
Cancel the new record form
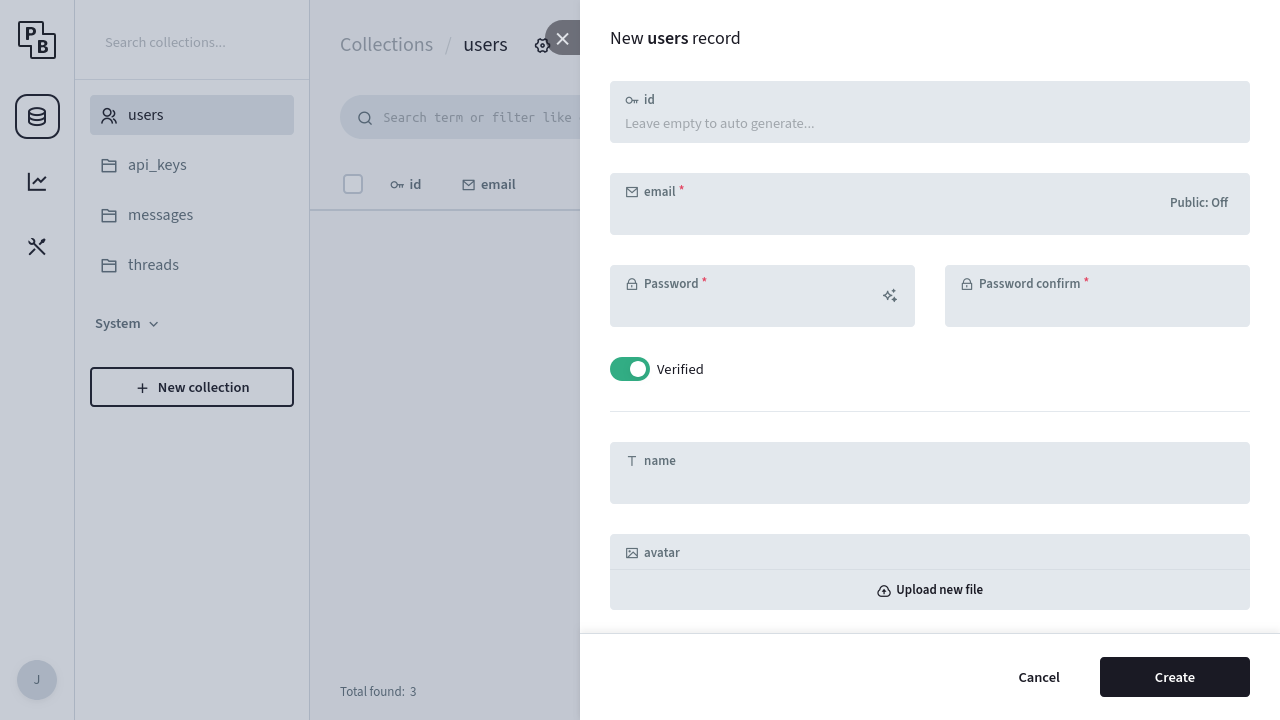coord(1039,677)
